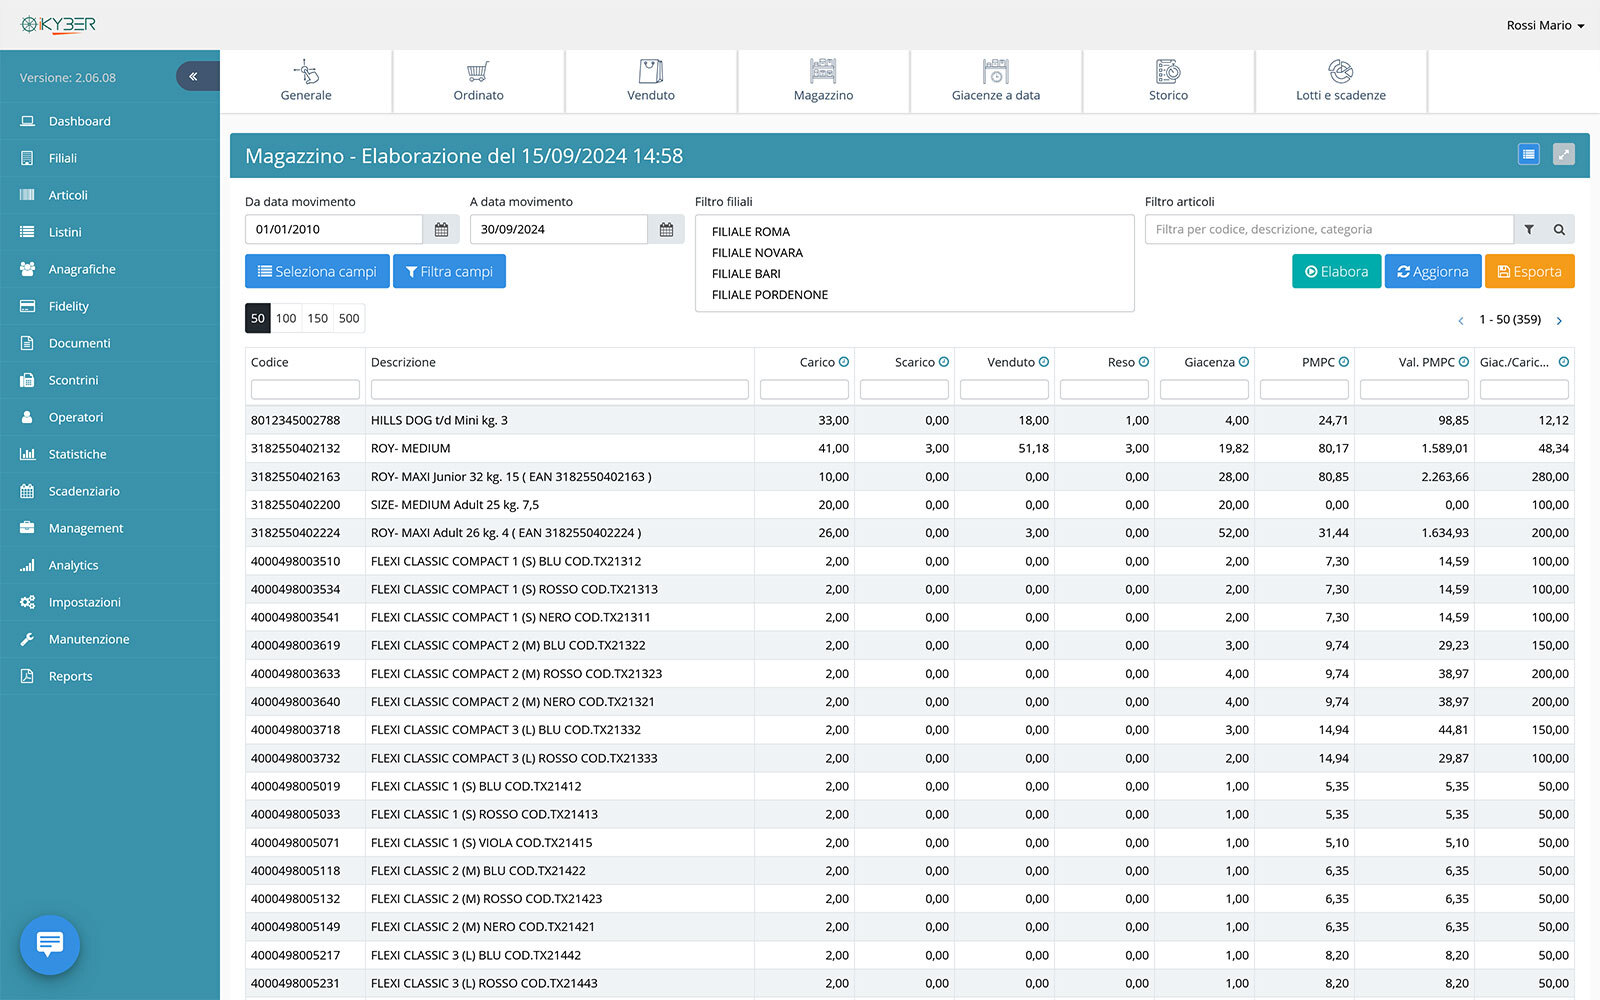Open Filiali in the sidebar
1600x1000 pixels.
point(110,158)
